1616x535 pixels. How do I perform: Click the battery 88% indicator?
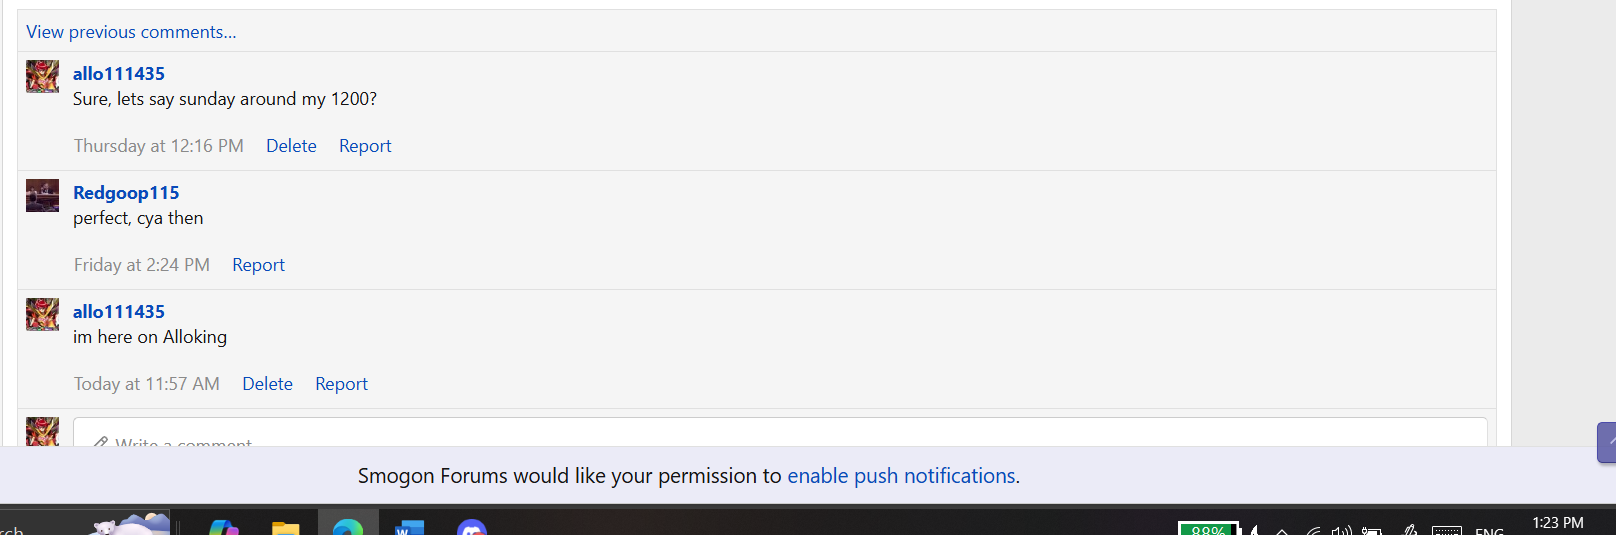click(1208, 529)
